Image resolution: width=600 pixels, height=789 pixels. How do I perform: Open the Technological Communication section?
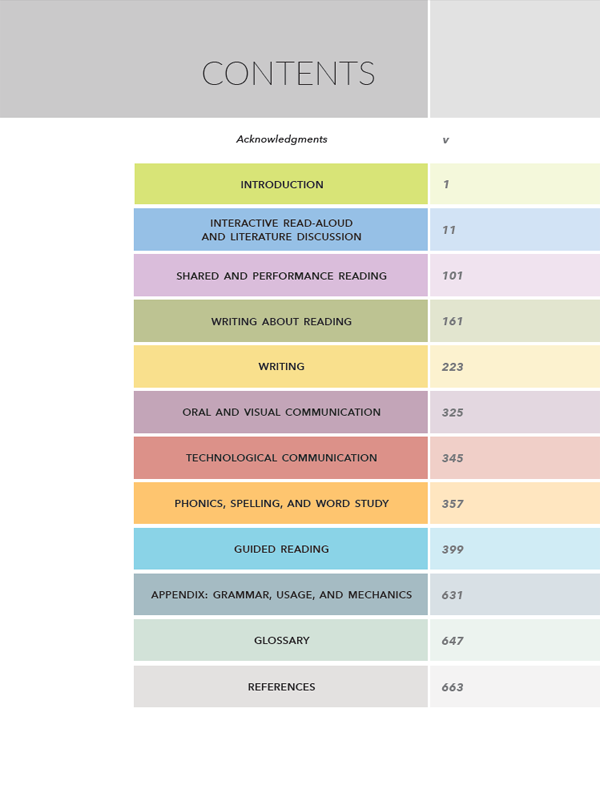pyautogui.click(x=282, y=458)
